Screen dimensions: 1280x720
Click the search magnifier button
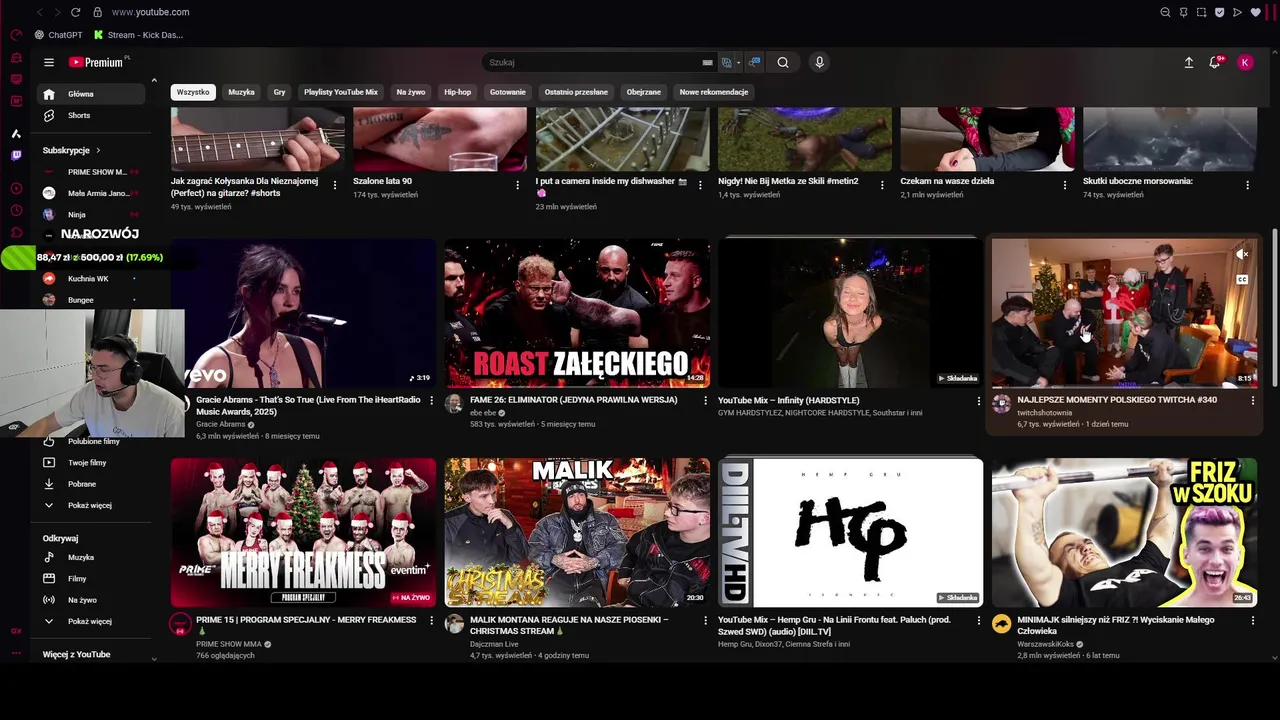click(x=783, y=62)
